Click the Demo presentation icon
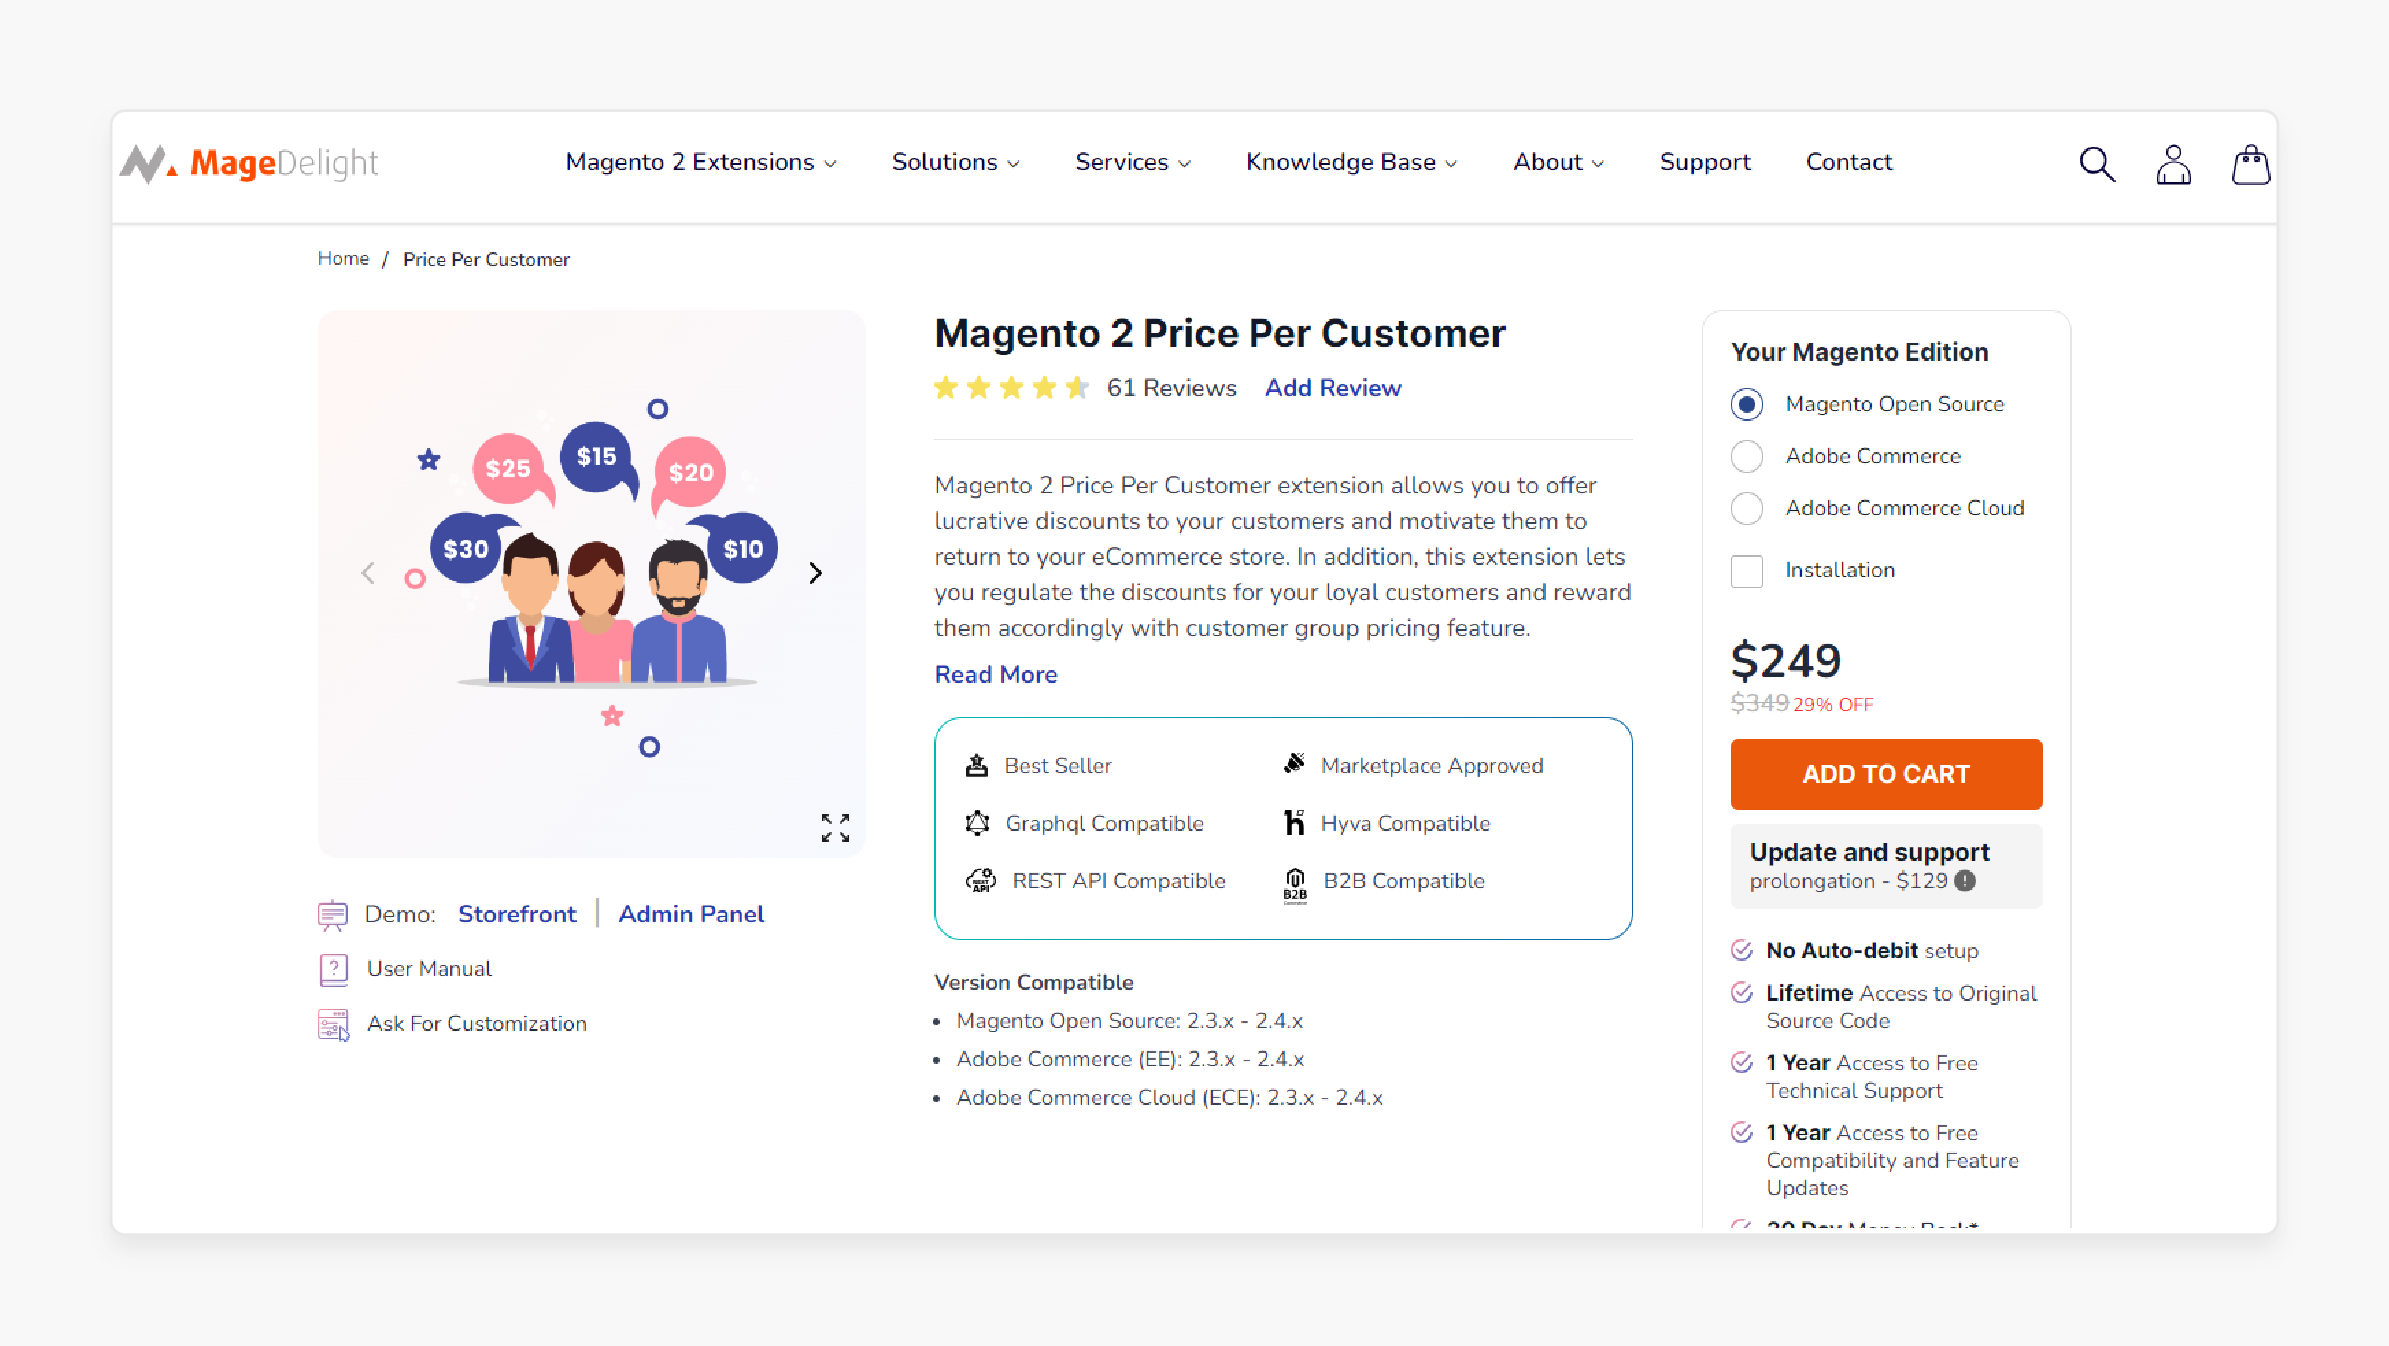Image resolution: width=2389 pixels, height=1346 pixels. coord(333,915)
